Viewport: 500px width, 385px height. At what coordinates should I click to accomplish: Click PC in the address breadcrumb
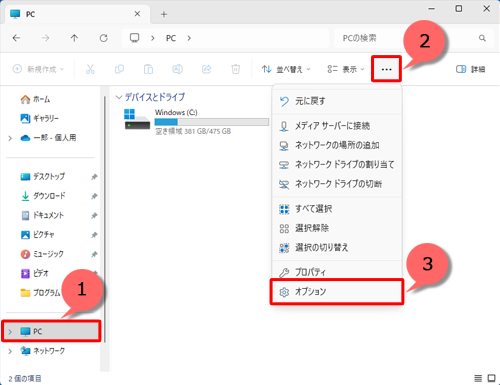point(171,38)
